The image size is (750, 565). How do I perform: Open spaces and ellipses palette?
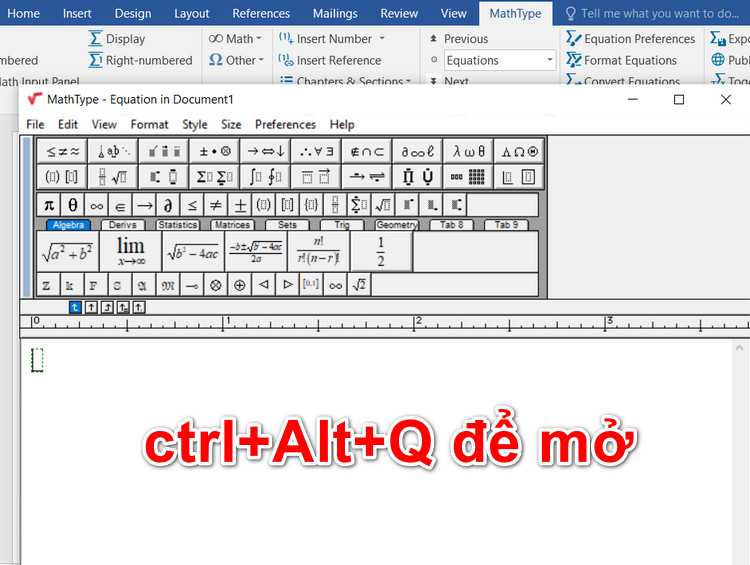coord(113,152)
